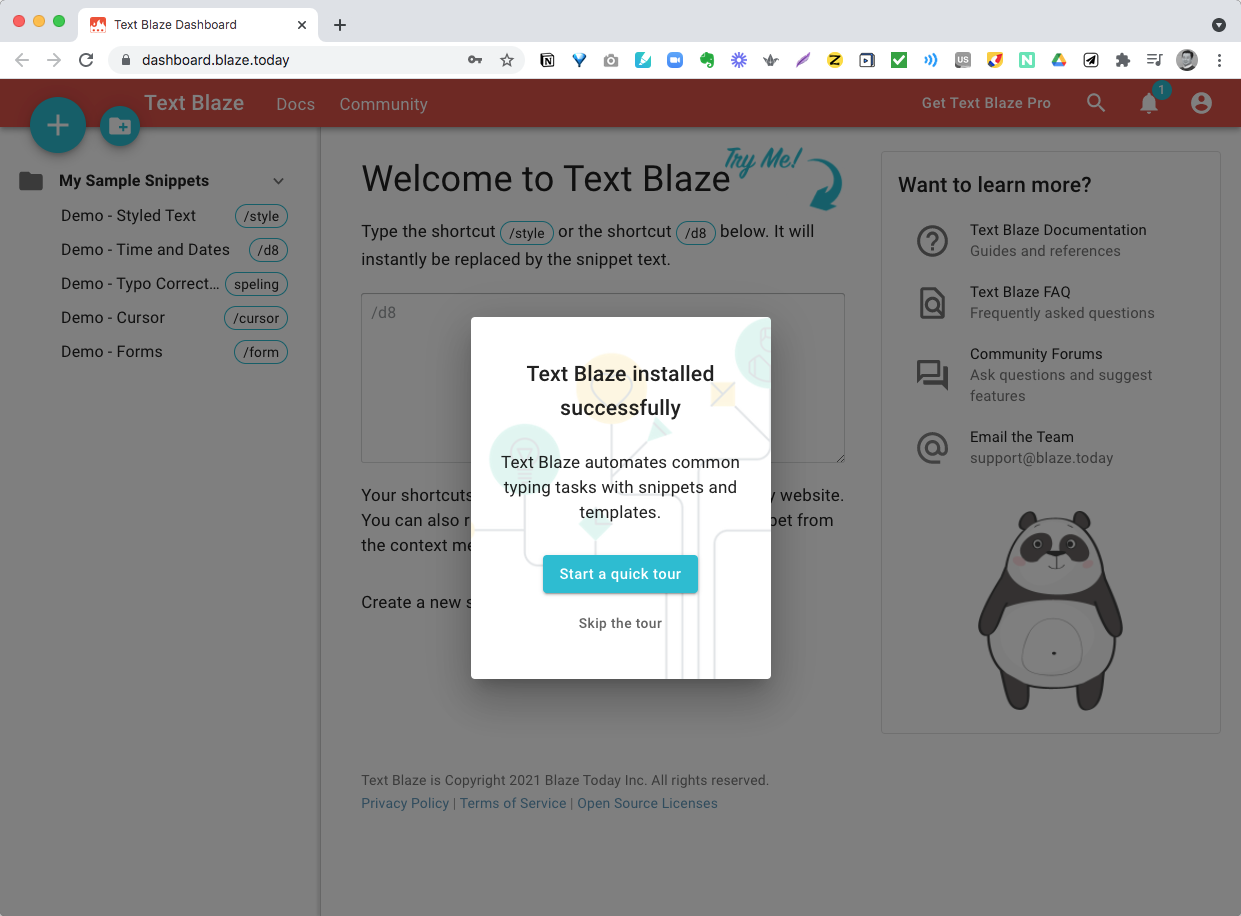
Task: Go back in browser history
Action: tap(22, 60)
